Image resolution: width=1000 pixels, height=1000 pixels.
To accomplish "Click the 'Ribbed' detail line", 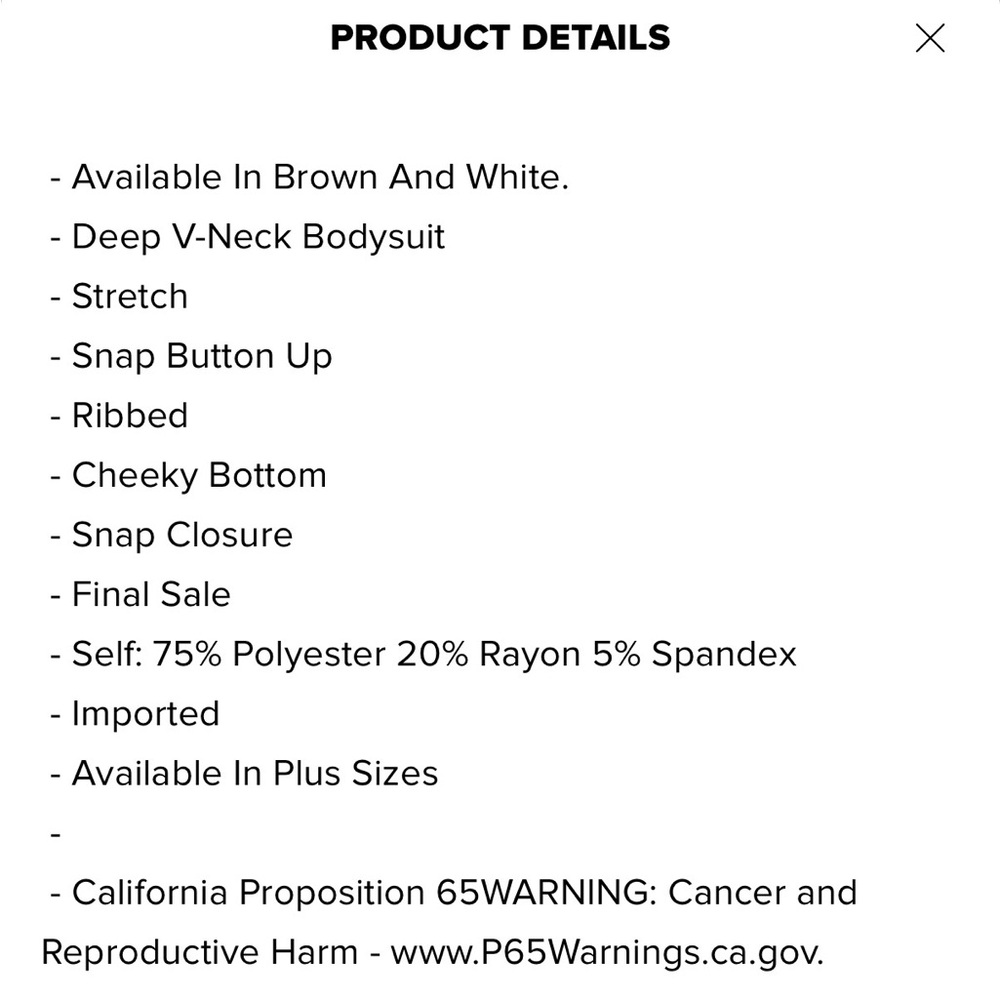I will point(119,415).
